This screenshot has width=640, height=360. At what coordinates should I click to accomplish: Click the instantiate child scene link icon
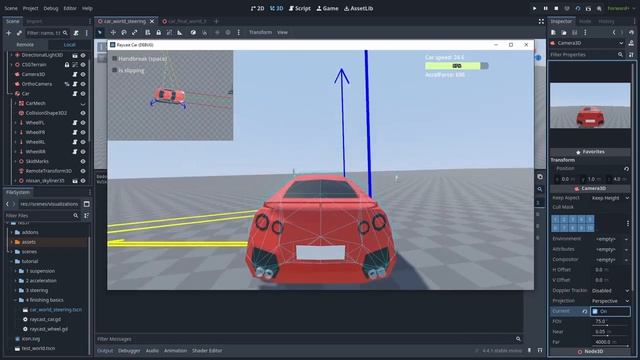pyautogui.click(x=19, y=33)
